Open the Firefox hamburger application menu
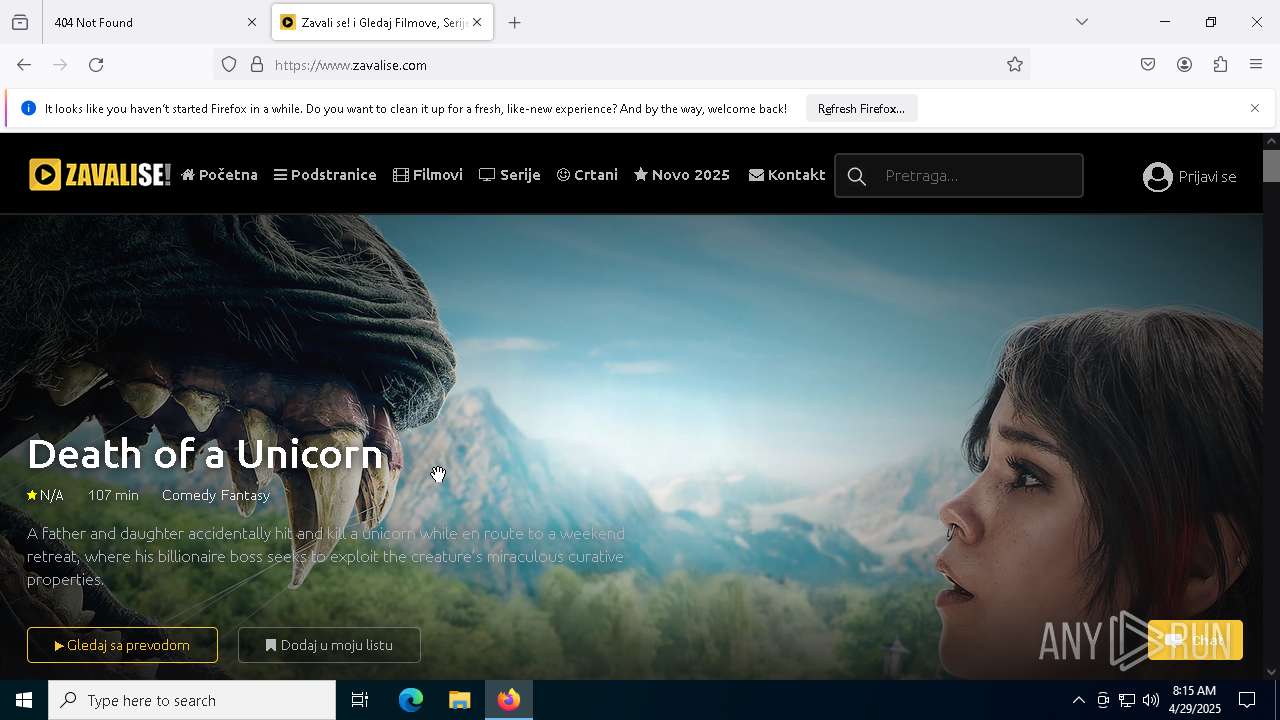The image size is (1280, 720). [x=1256, y=65]
